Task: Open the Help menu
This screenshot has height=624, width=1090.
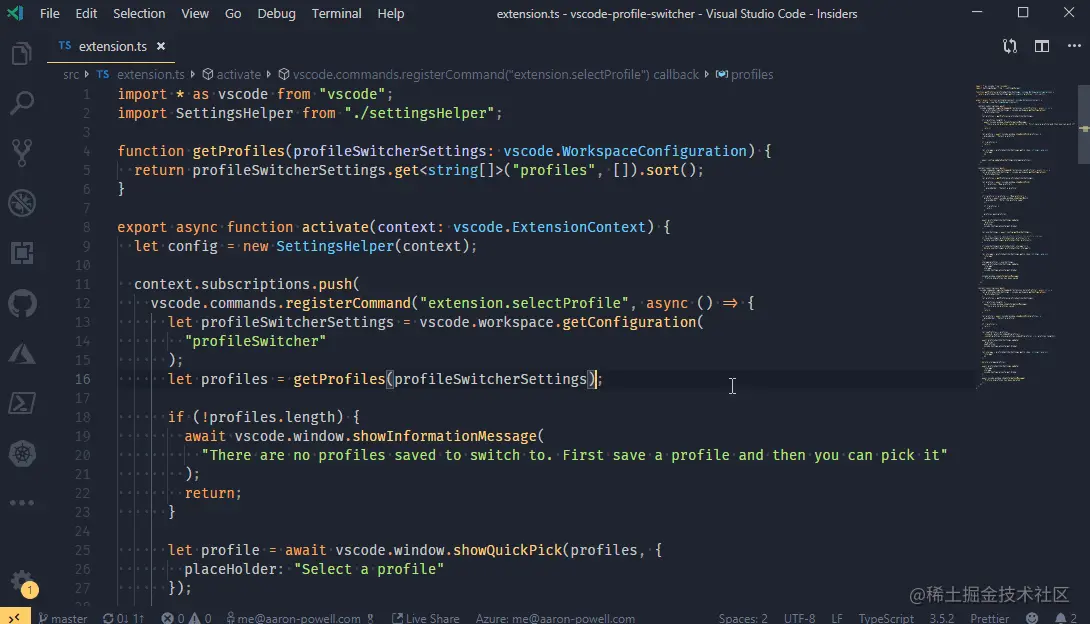Action: click(x=391, y=13)
